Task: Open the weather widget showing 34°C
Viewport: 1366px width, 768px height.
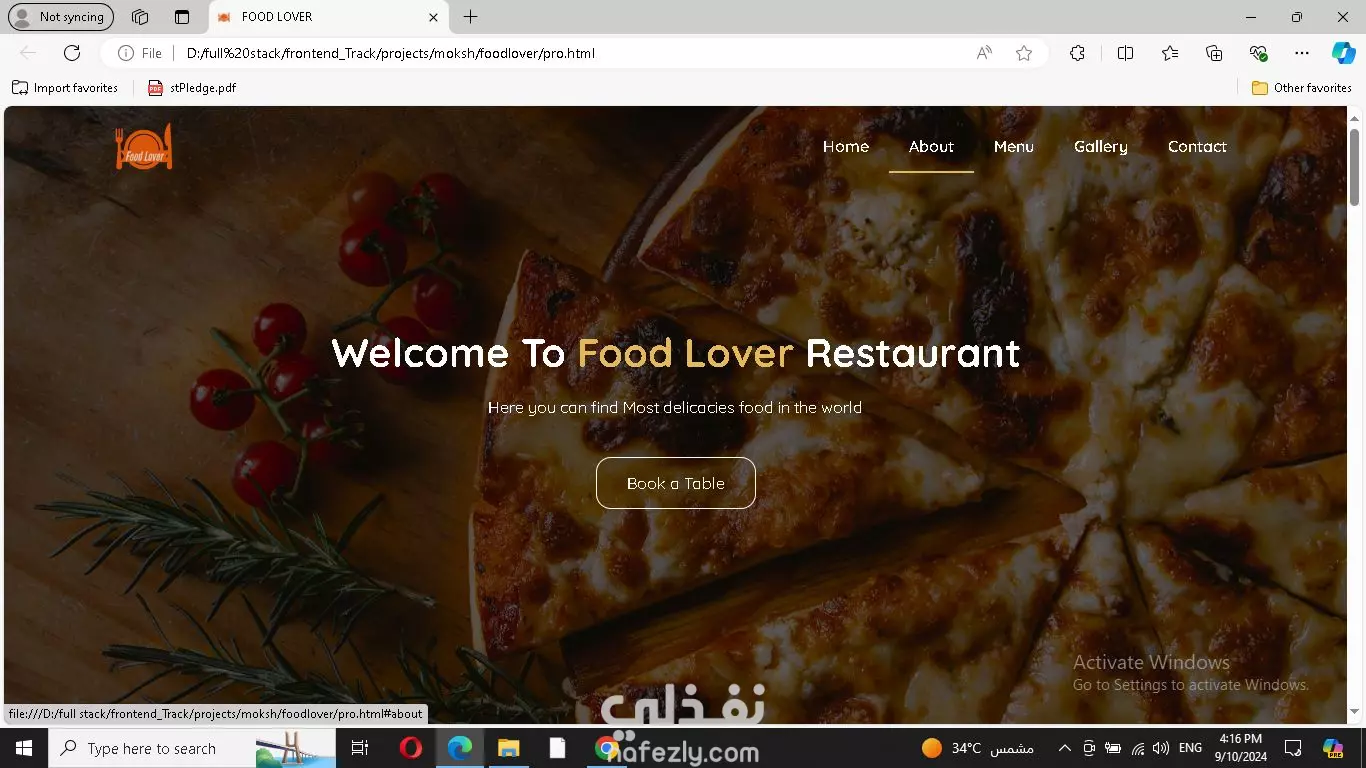Action: click(977, 748)
